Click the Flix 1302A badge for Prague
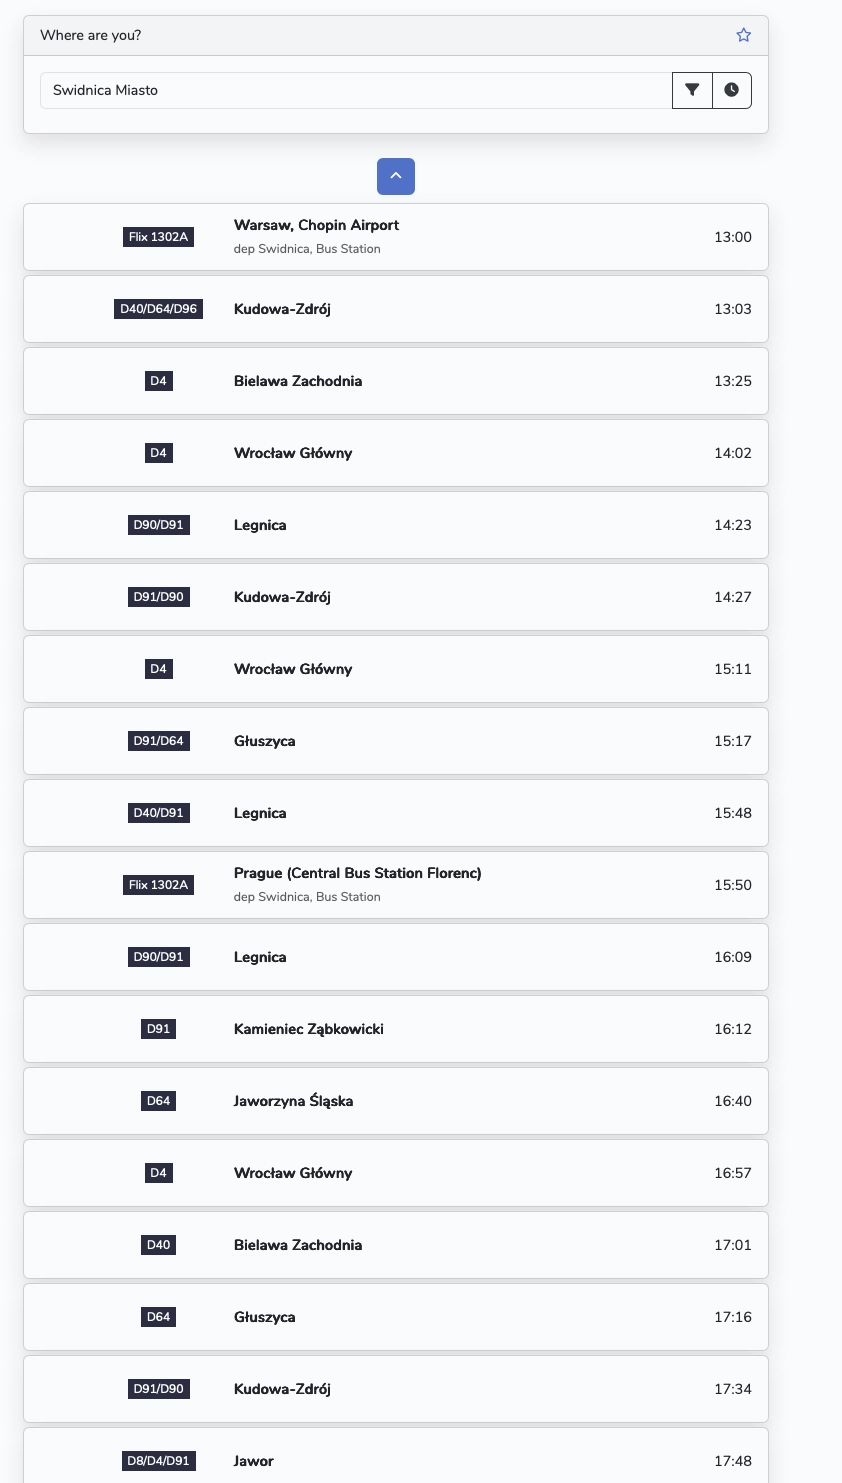 (x=158, y=885)
